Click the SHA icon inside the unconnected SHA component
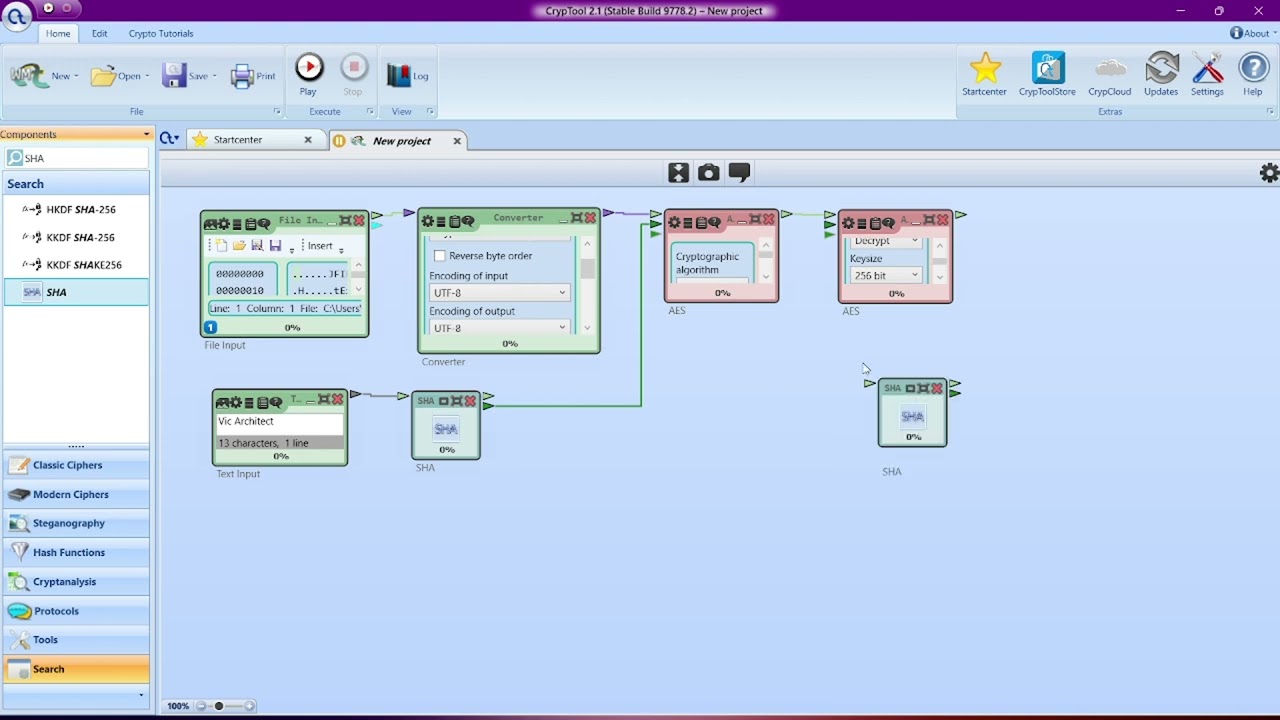Image resolution: width=1280 pixels, height=720 pixels. [x=912, y=416]
